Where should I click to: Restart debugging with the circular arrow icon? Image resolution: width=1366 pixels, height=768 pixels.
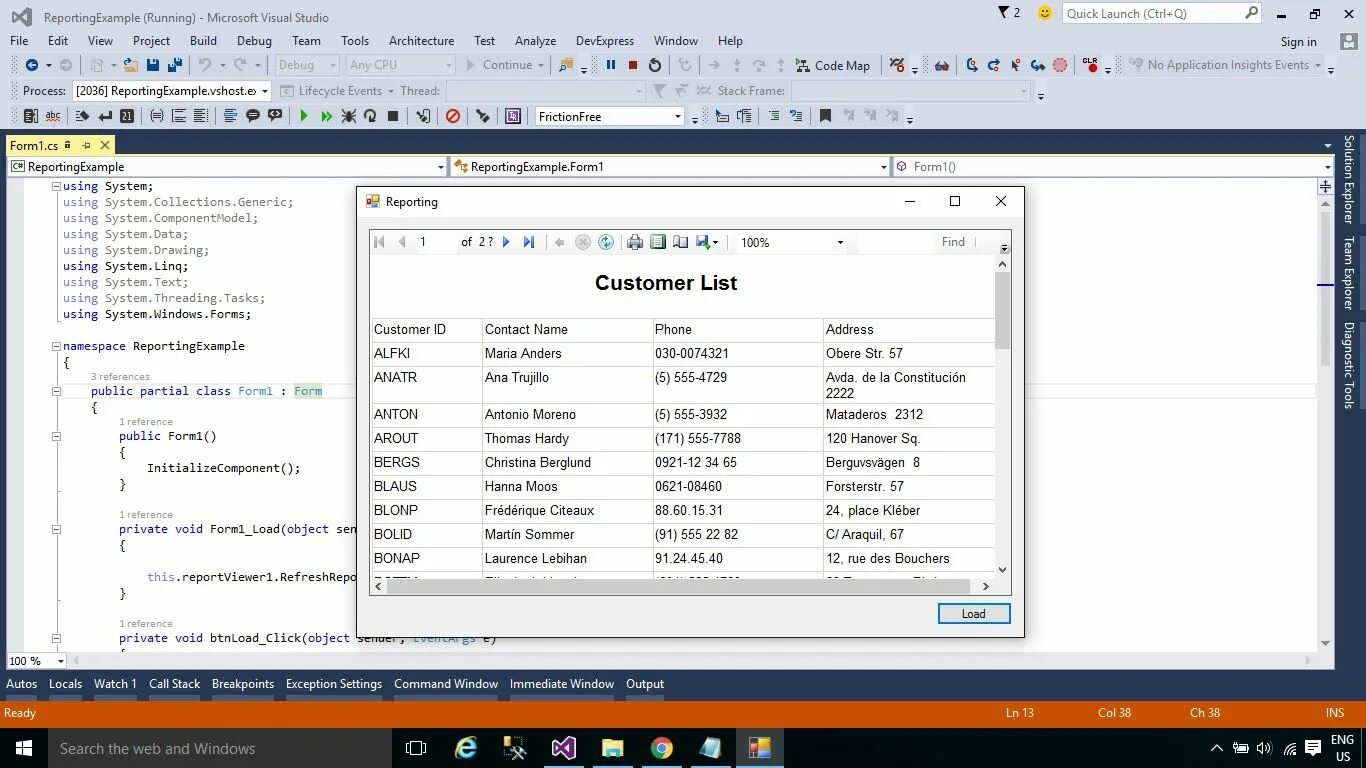tap(655, 65)
